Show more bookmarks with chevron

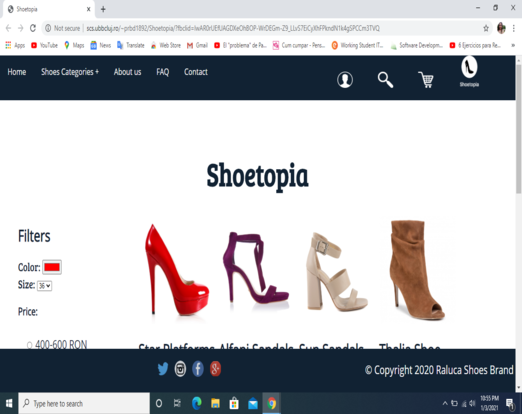pyautogui.click(x=513, y=45)
